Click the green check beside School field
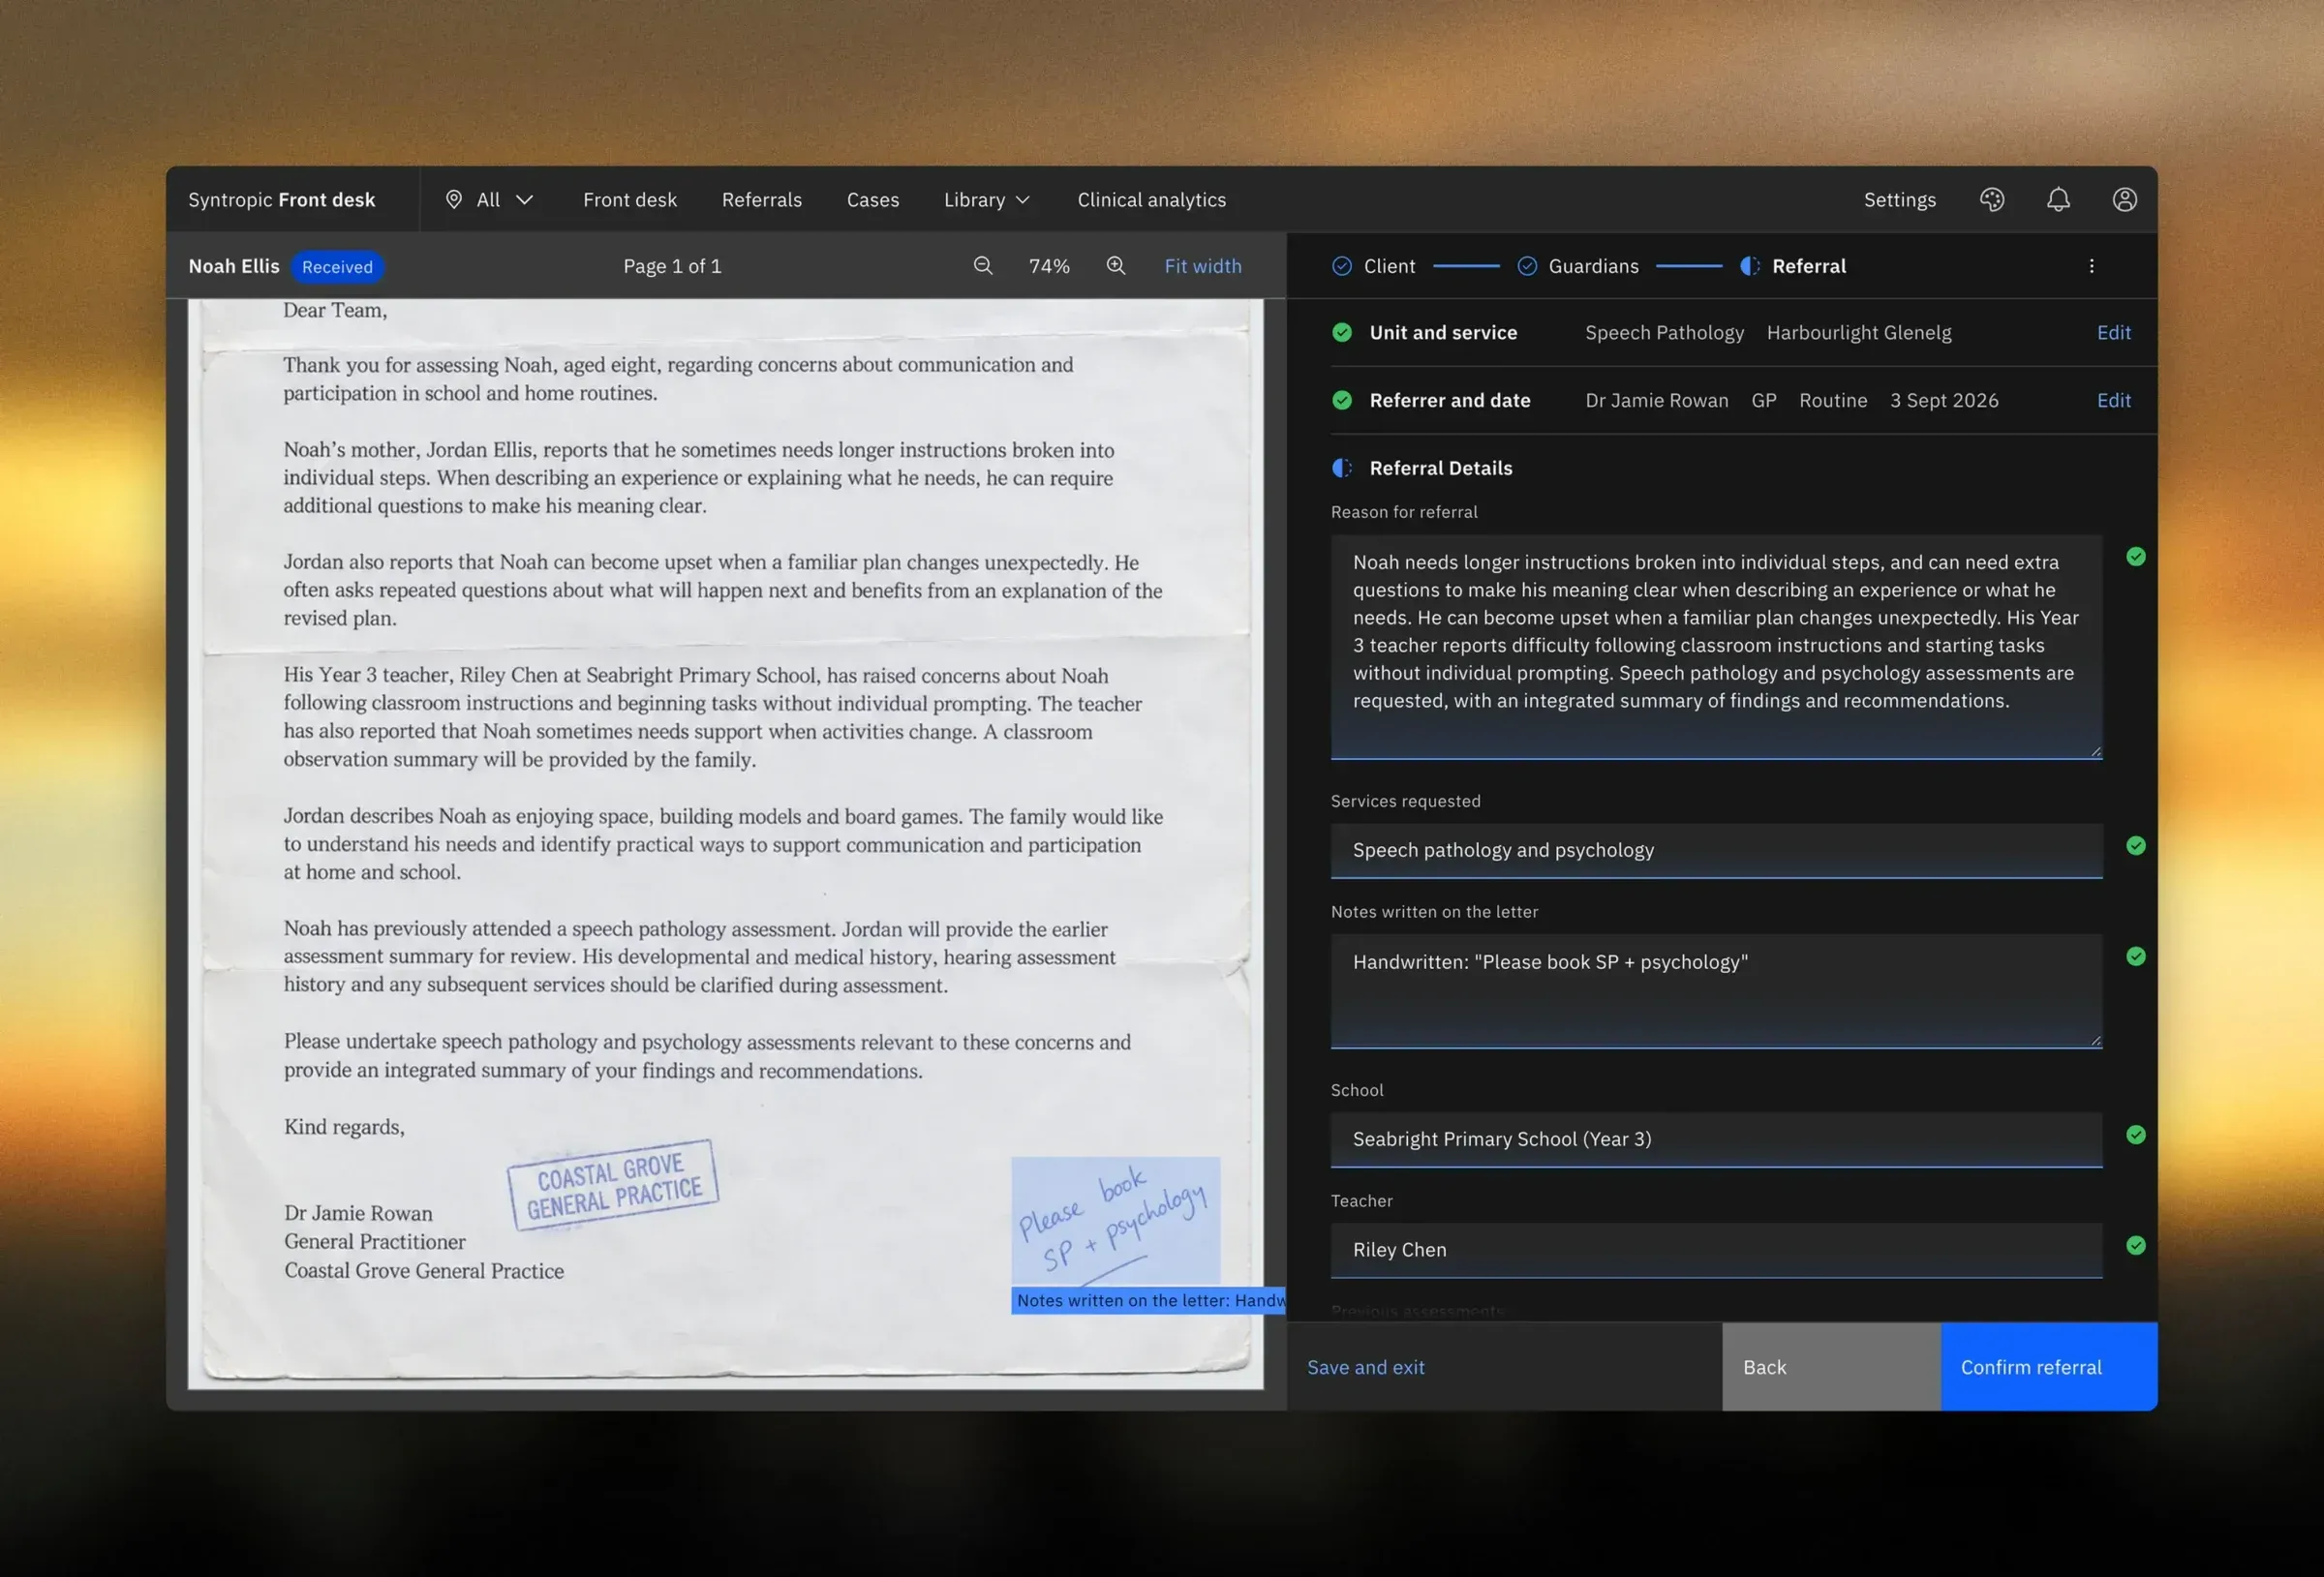 click(2136, 1135)
